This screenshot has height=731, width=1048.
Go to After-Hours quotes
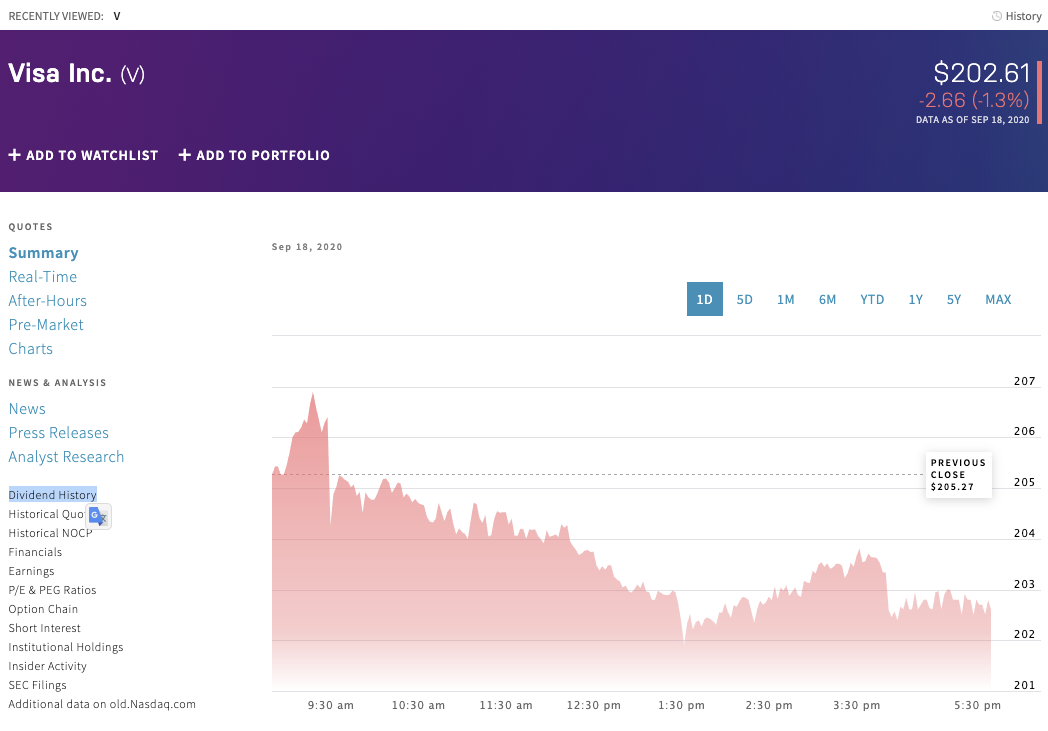[47, 301]
